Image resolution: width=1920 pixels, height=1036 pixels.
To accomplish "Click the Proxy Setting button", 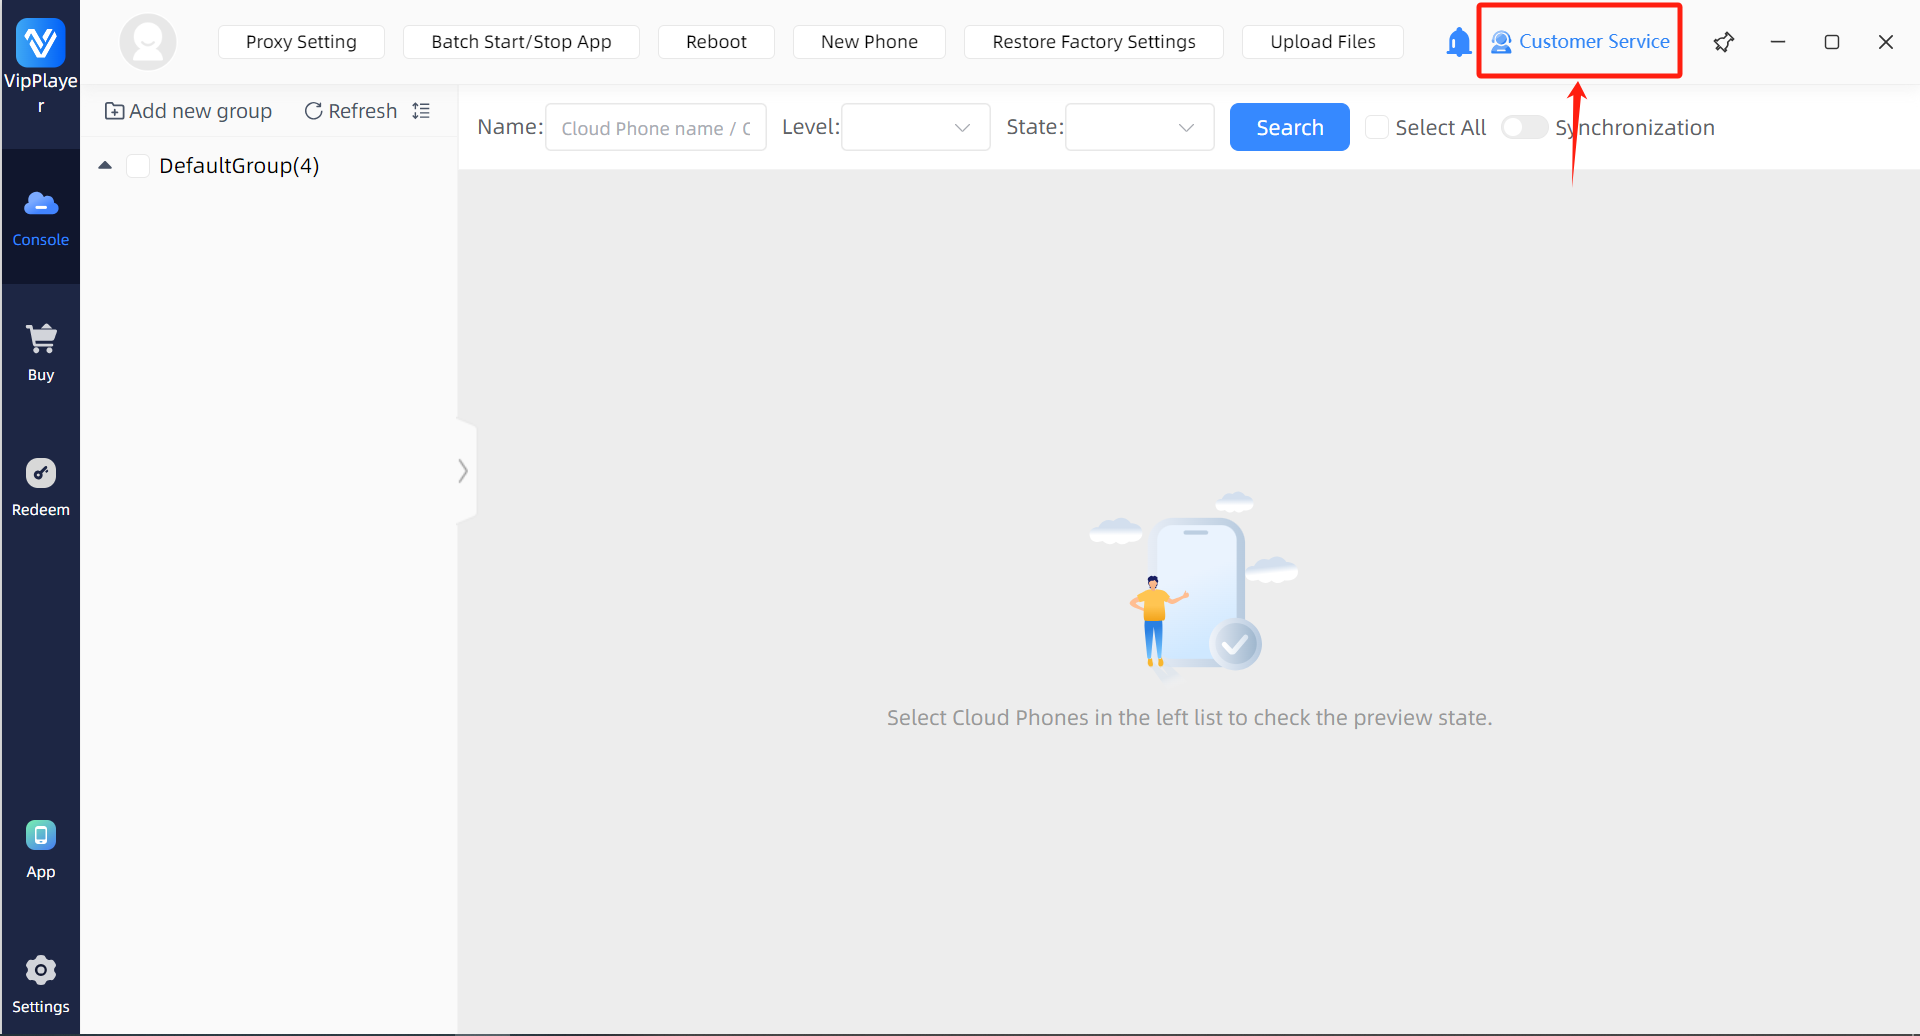I will click(x=301, y=42).
